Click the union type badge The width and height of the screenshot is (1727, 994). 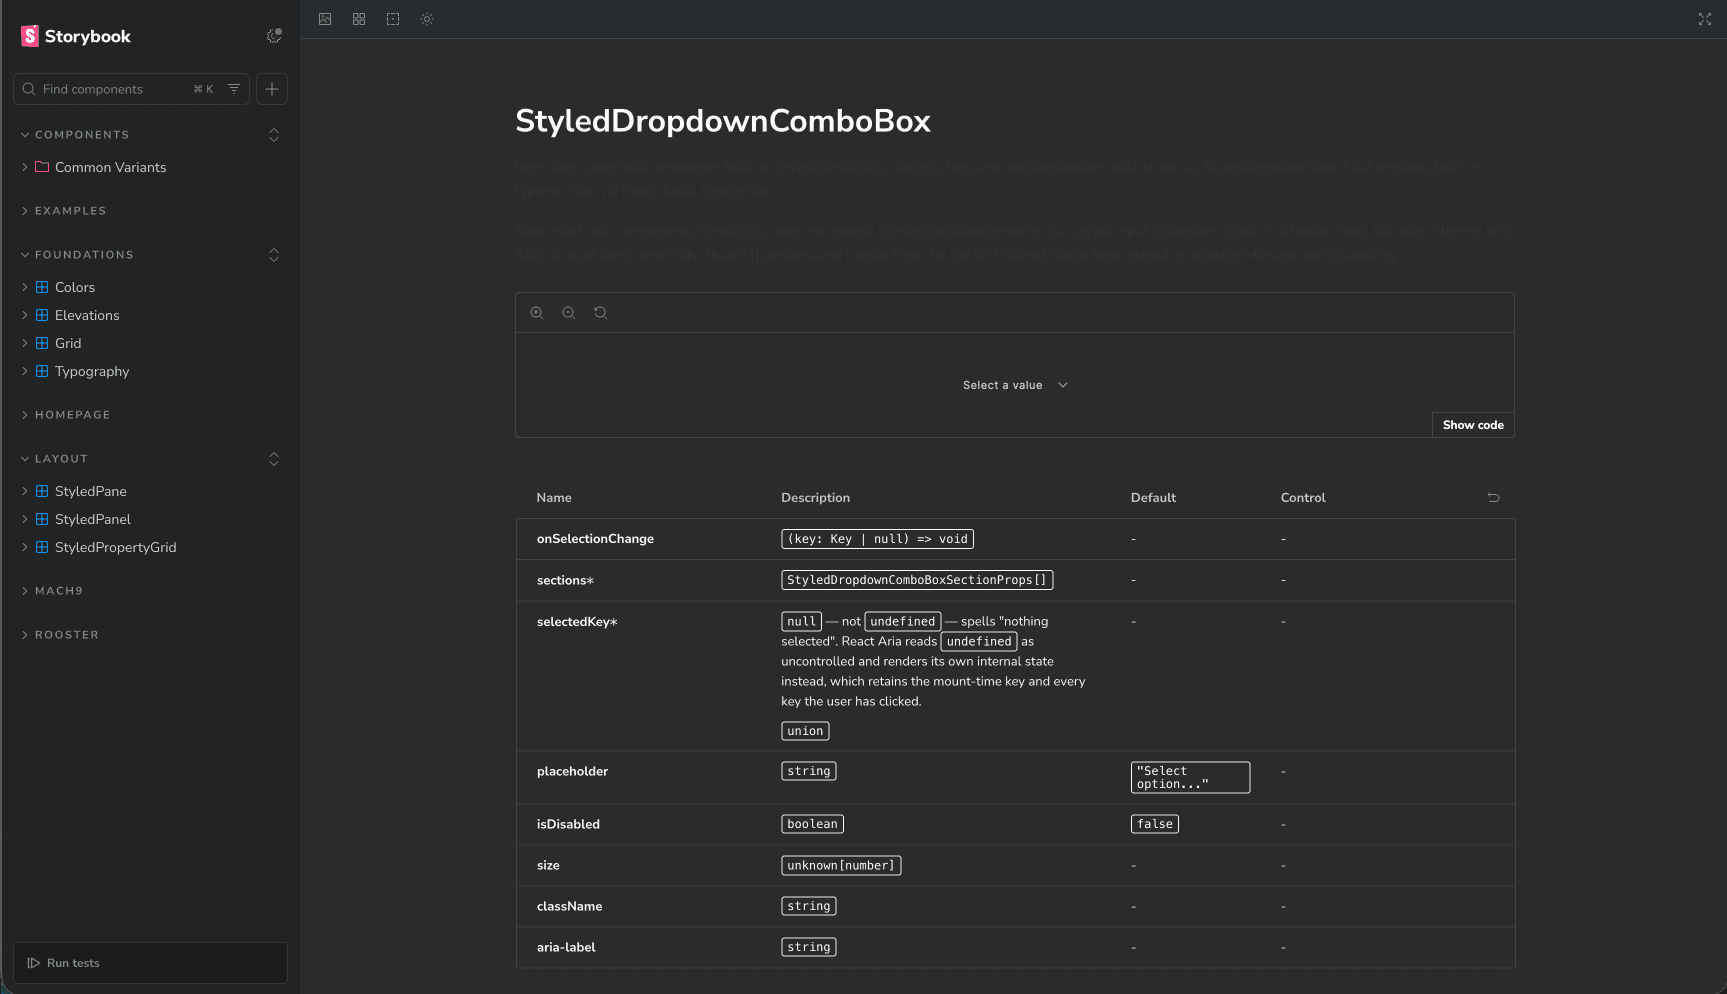(805, 731)
